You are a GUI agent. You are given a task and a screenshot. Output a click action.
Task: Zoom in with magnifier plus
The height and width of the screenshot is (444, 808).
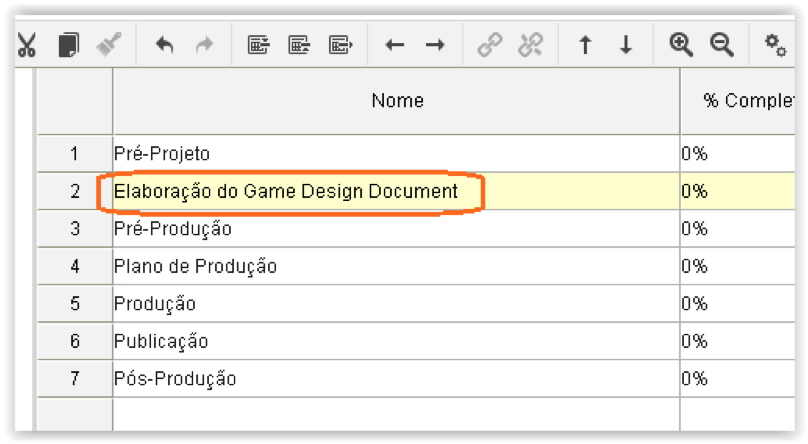click(x=681, y=45)
